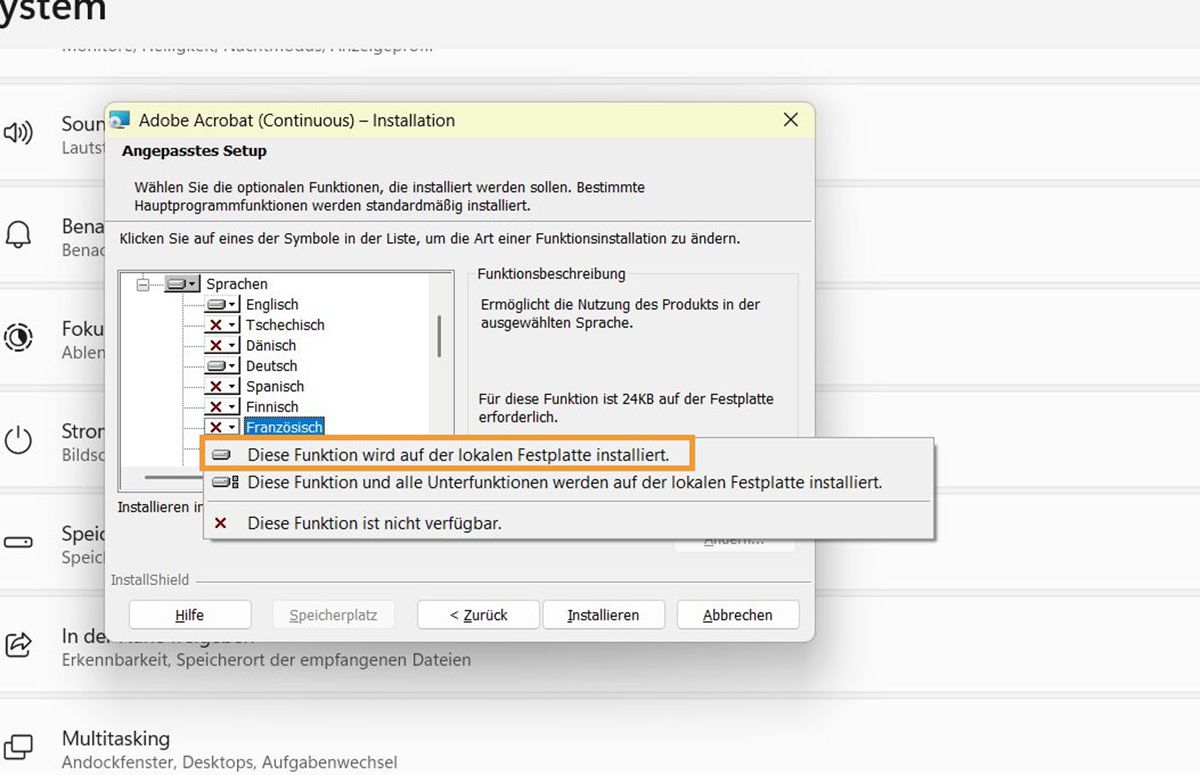Open notifications settings via bell icon
The image size is (1200, 775).
(x=18, y=235)
